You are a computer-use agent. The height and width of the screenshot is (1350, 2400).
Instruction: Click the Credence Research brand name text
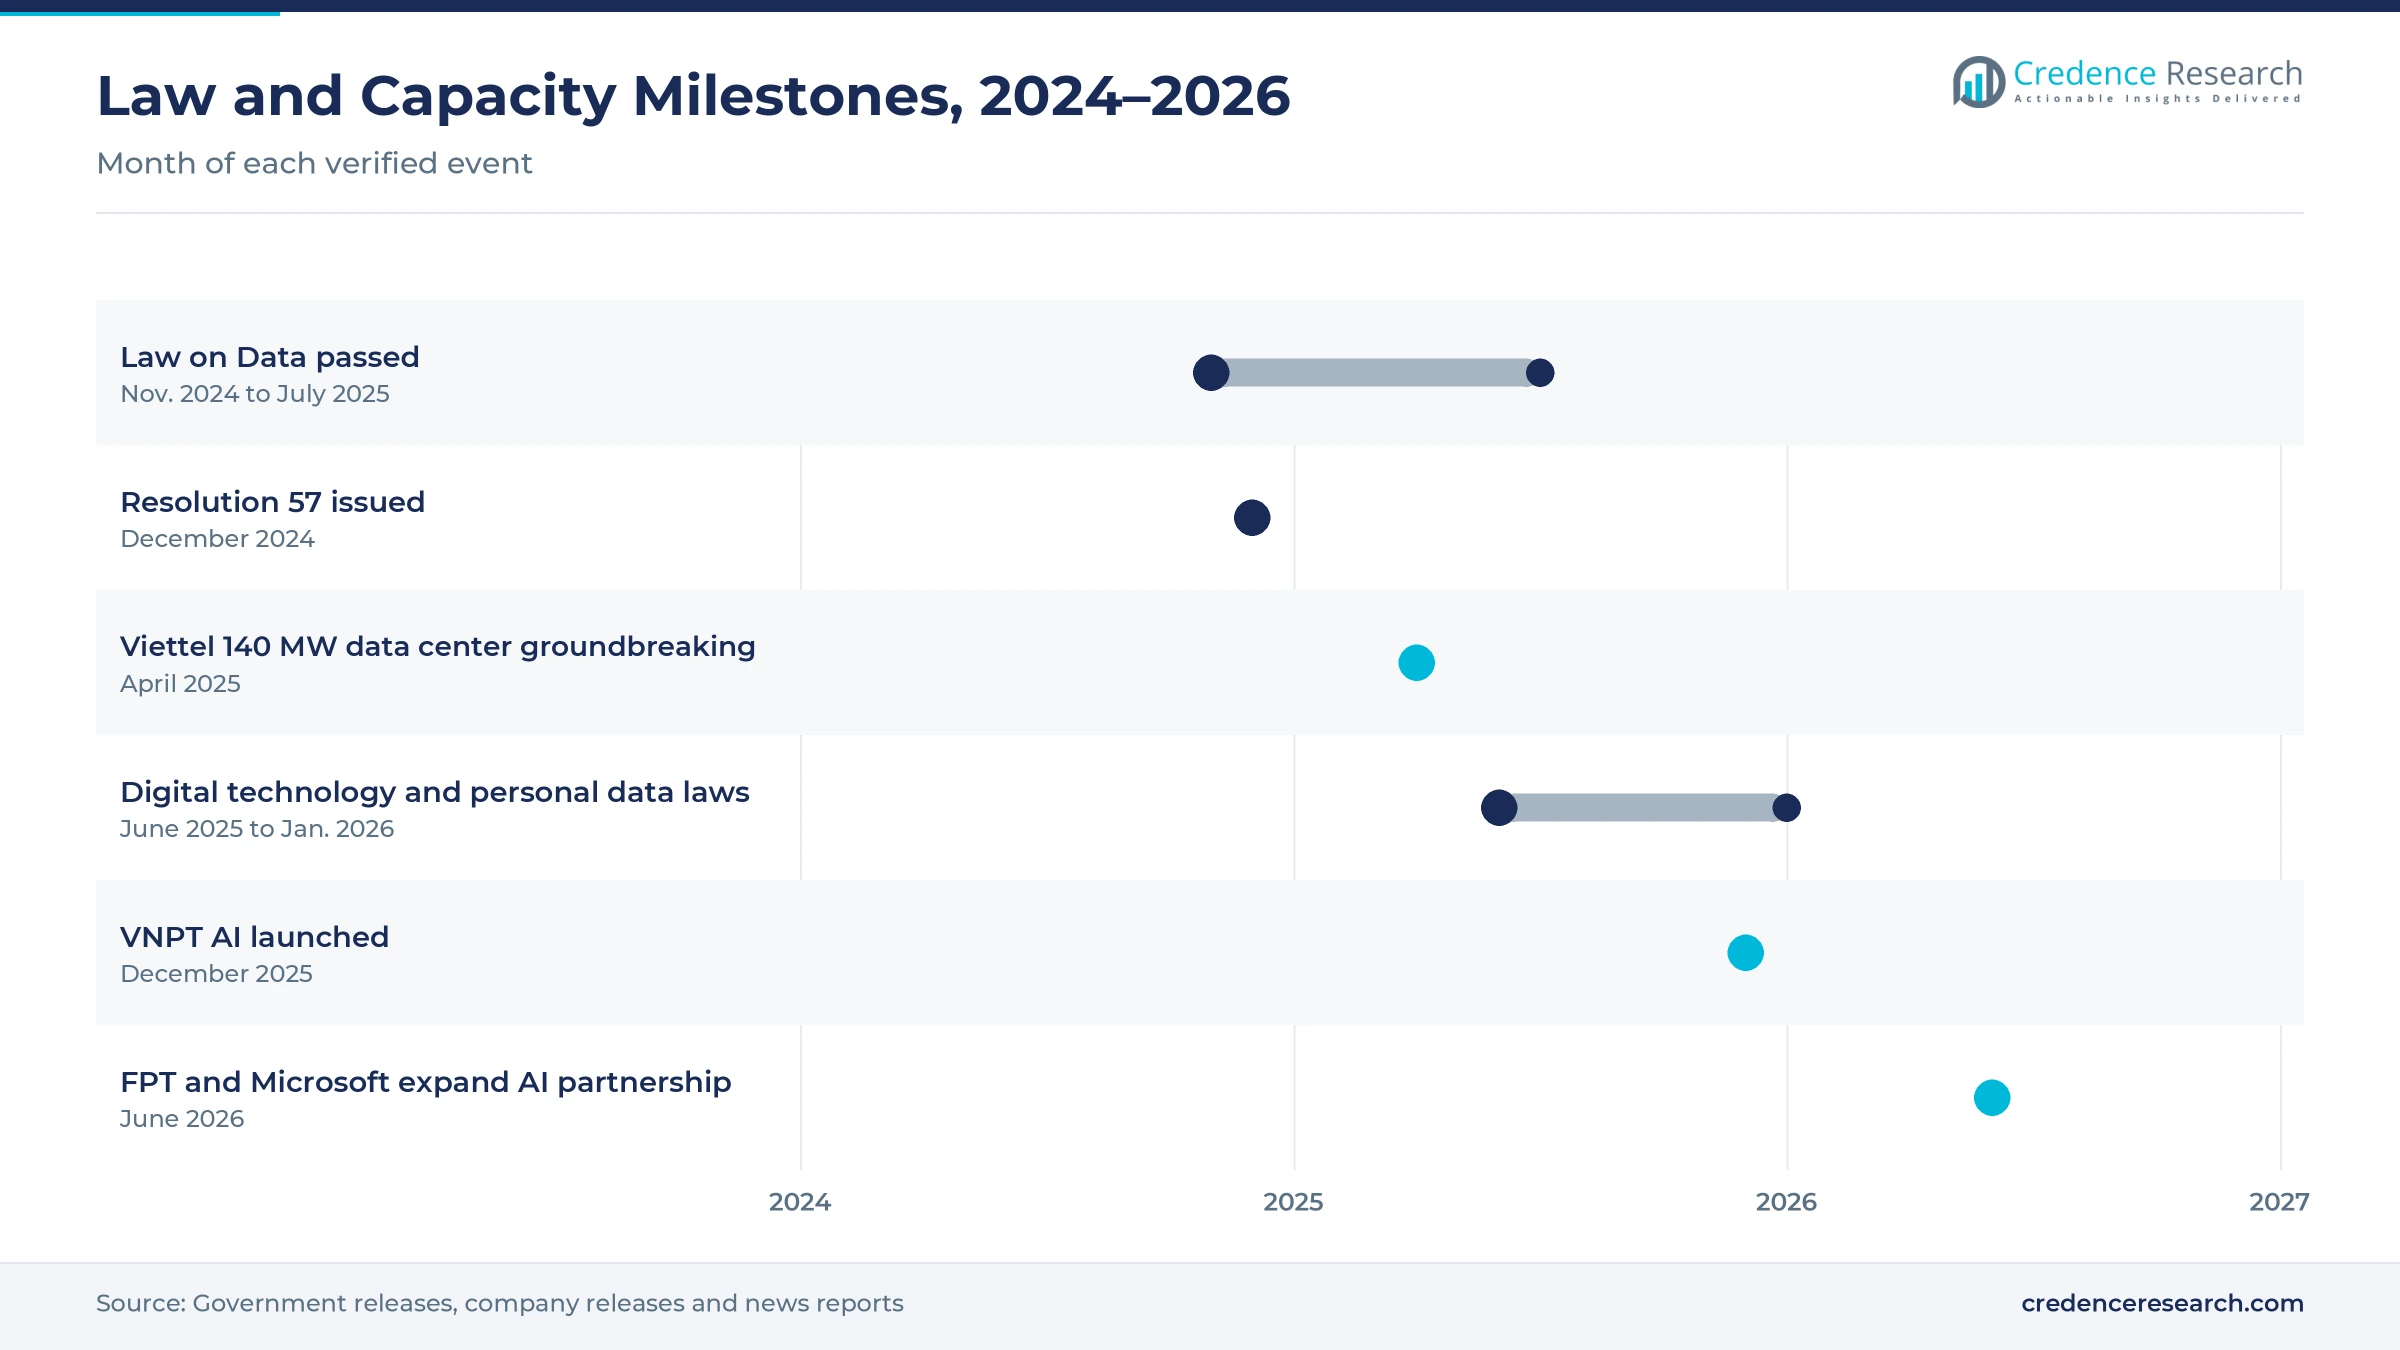pyautogui.click(x=2158, y=73)
